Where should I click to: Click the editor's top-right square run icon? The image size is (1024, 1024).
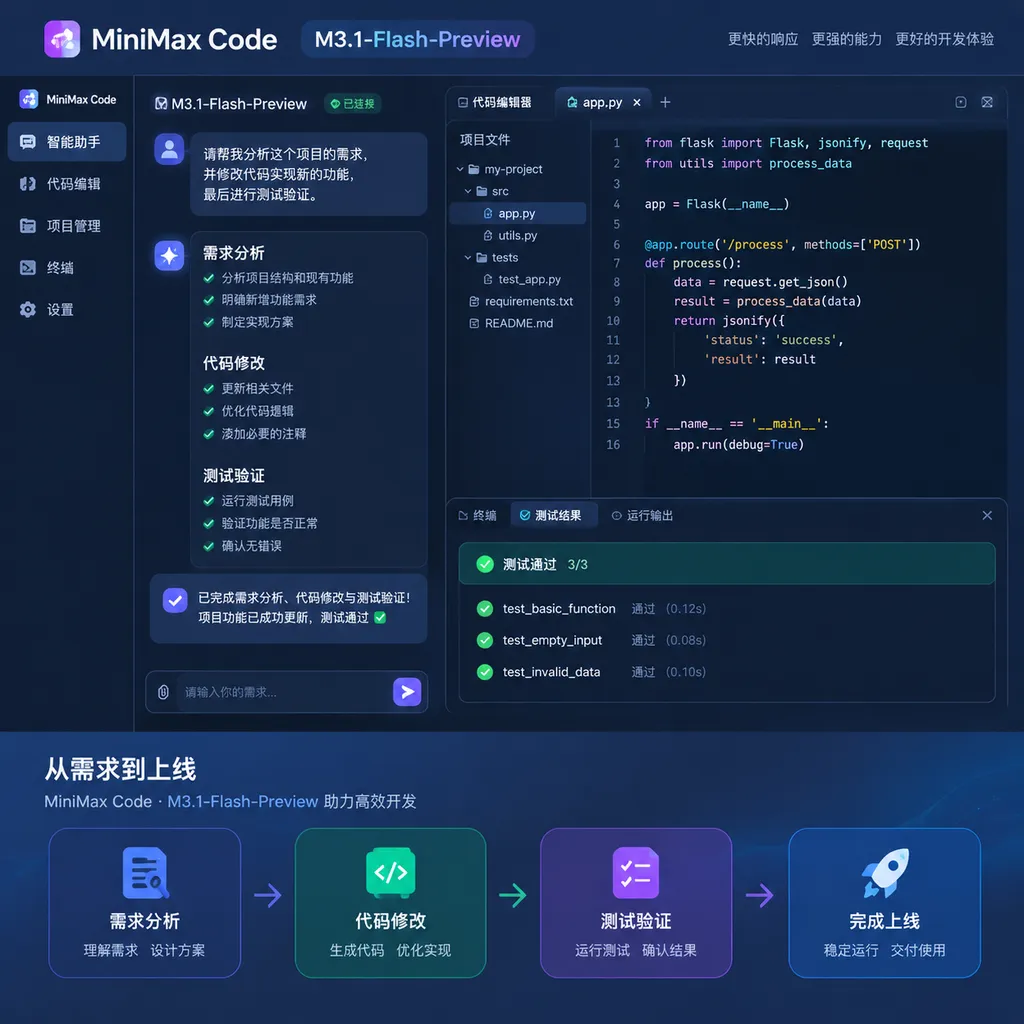(961, 102)
